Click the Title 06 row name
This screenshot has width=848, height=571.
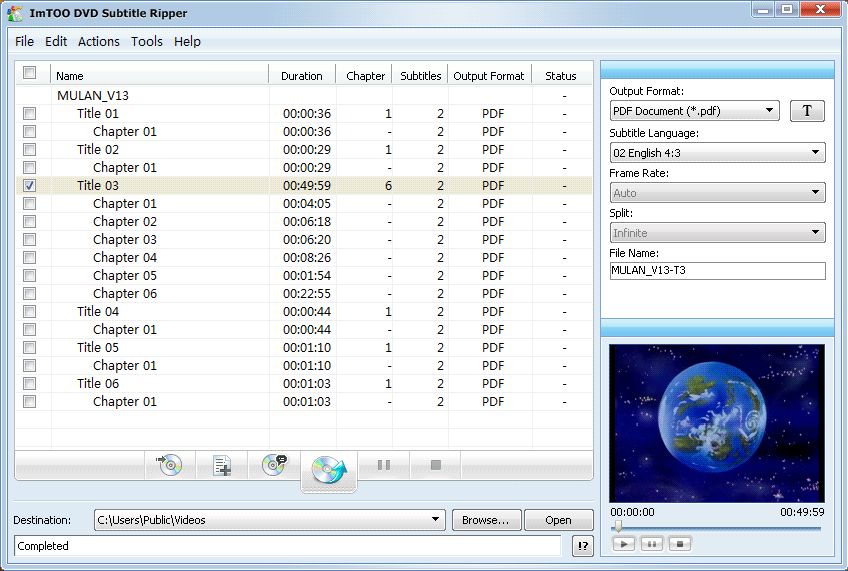pos(97,383)
